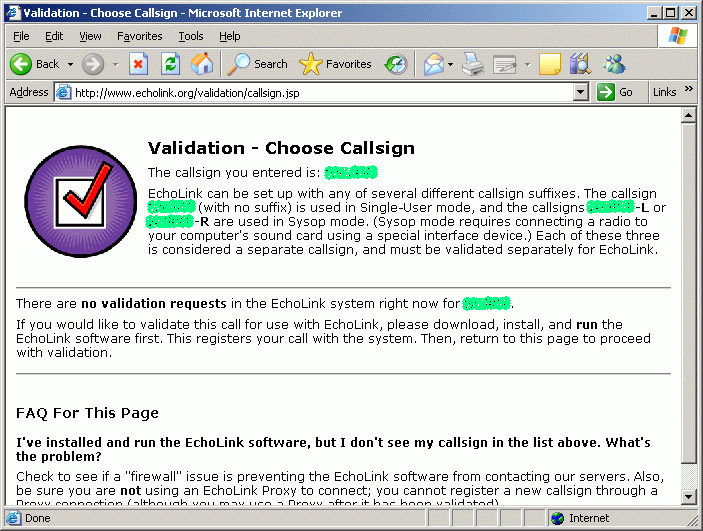Open the View menu
703x531 pixels.
pos(90,36)
